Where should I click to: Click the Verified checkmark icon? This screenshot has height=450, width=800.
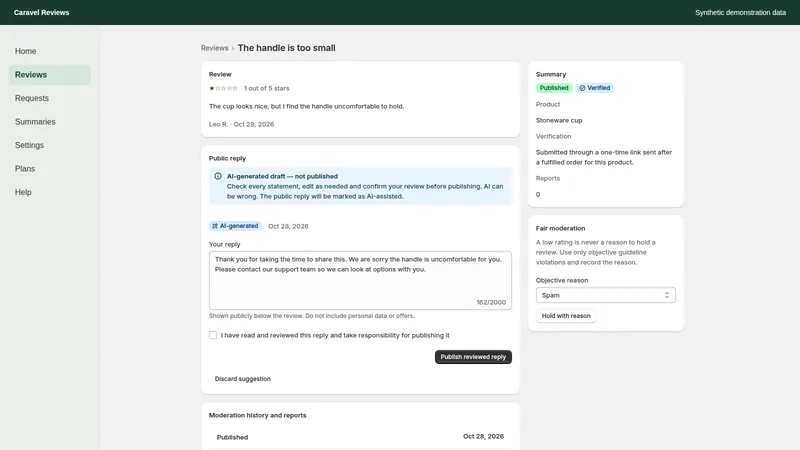click(x=582, y=88)
